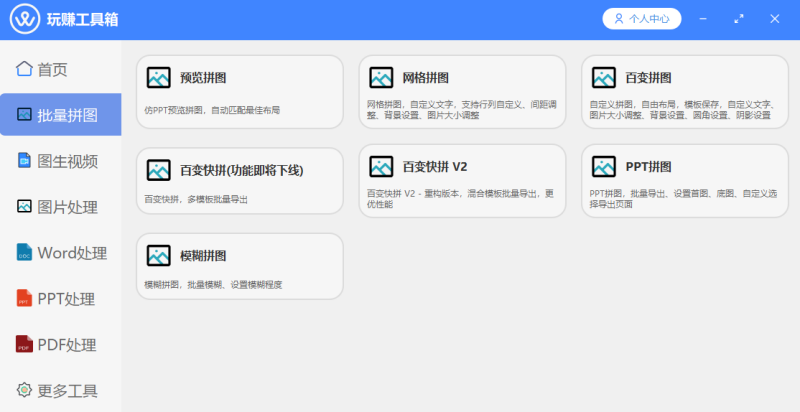The width and height of the screenshot is (800, 412).
Task: Select the 批量拼图 sidebar tab
Action: [x=61, y=115]
